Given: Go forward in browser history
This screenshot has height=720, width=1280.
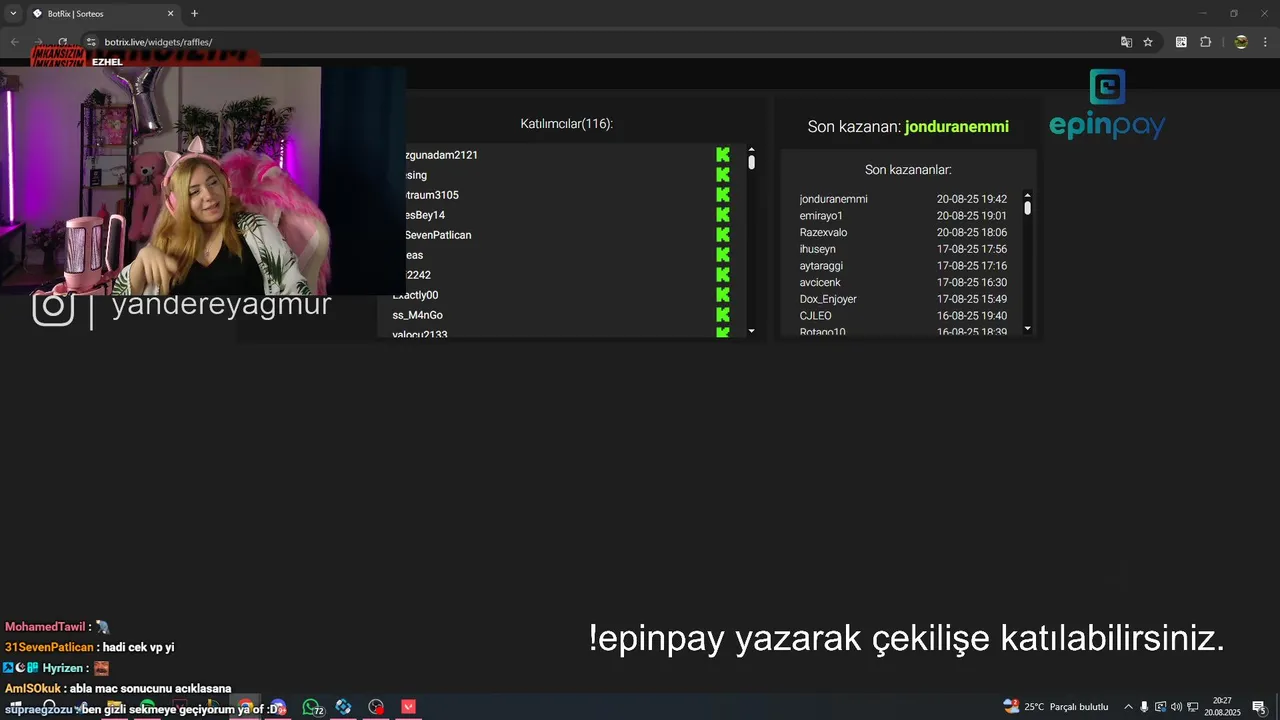Looking at the screenshot, I should 38,42.
